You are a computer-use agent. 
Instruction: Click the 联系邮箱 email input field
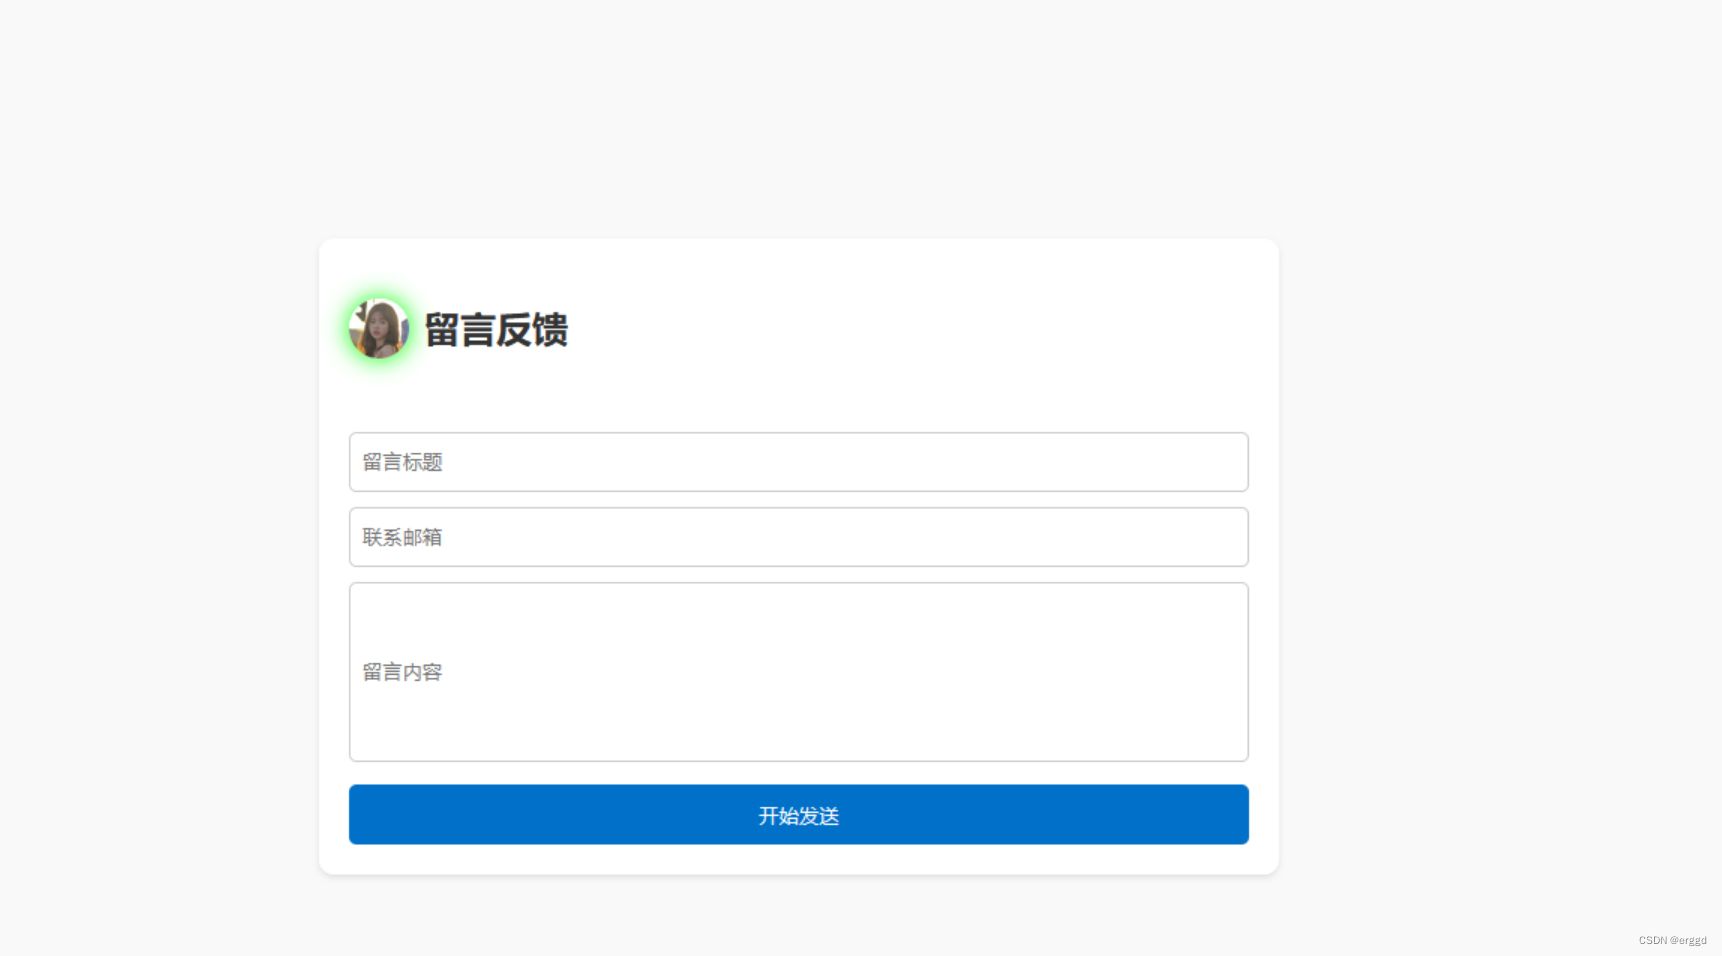798,537
